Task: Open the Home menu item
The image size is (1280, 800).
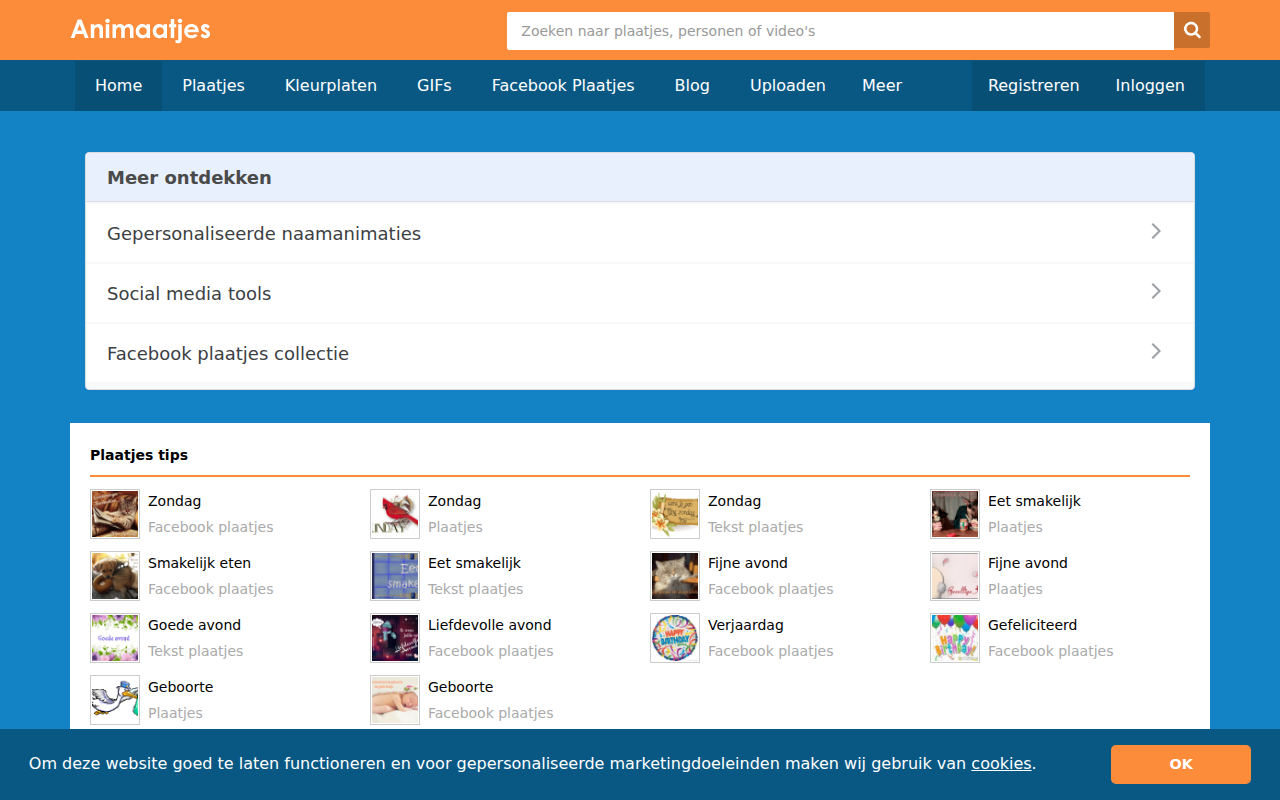Action: pos(118,86)
